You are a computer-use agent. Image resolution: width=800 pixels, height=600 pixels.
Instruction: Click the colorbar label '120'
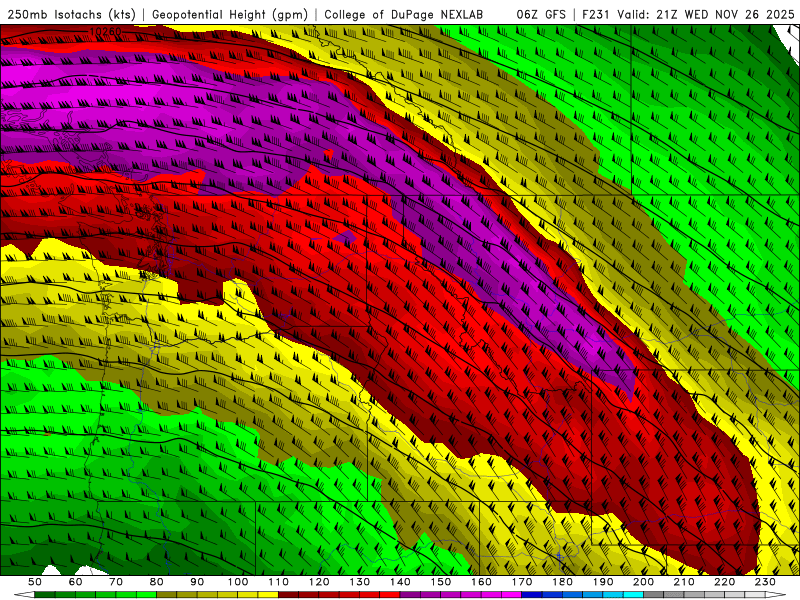pos(319,582)
